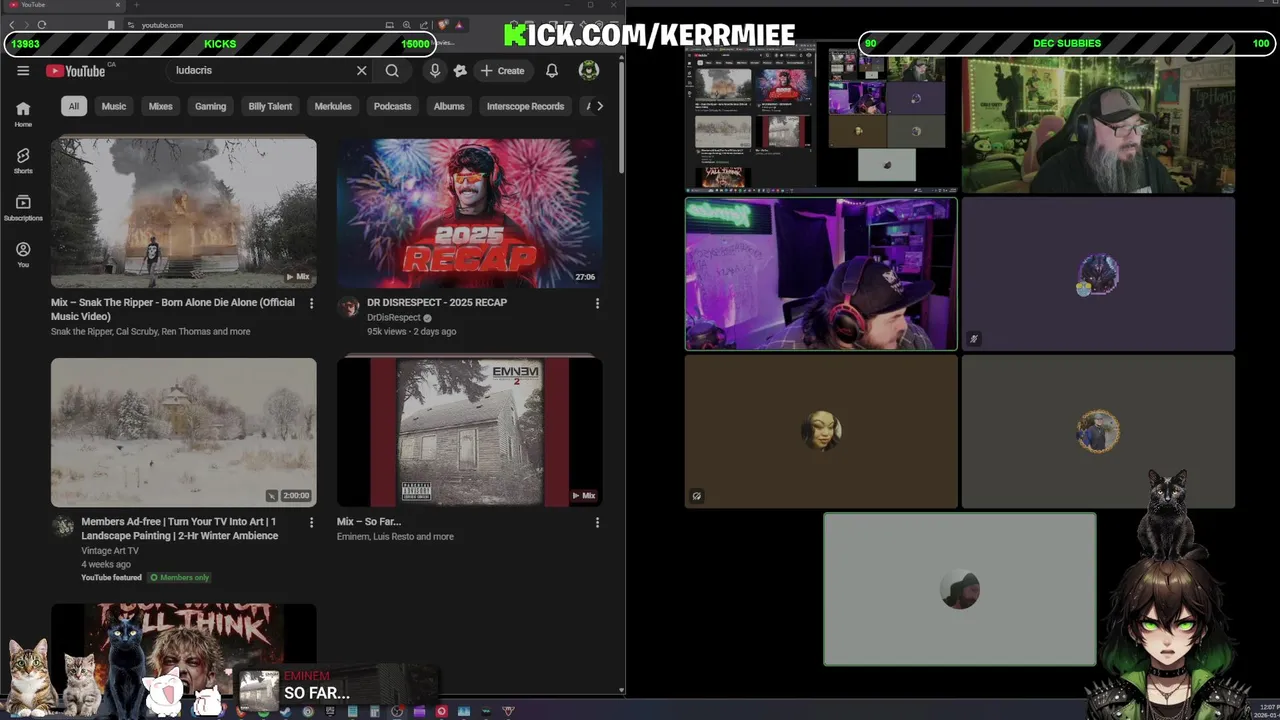Click the 'YouTube featured' label
The image size is (1280, 720).
111,577
